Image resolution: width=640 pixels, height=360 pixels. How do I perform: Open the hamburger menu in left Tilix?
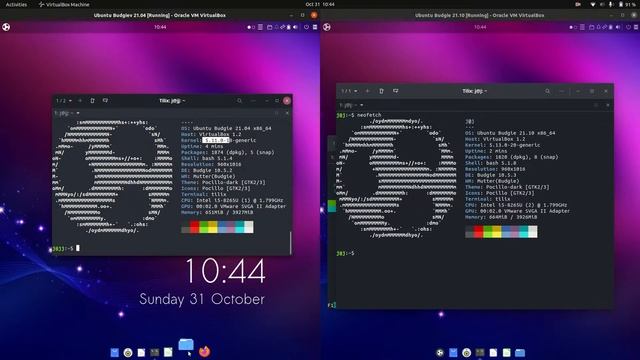coord(253,100)
